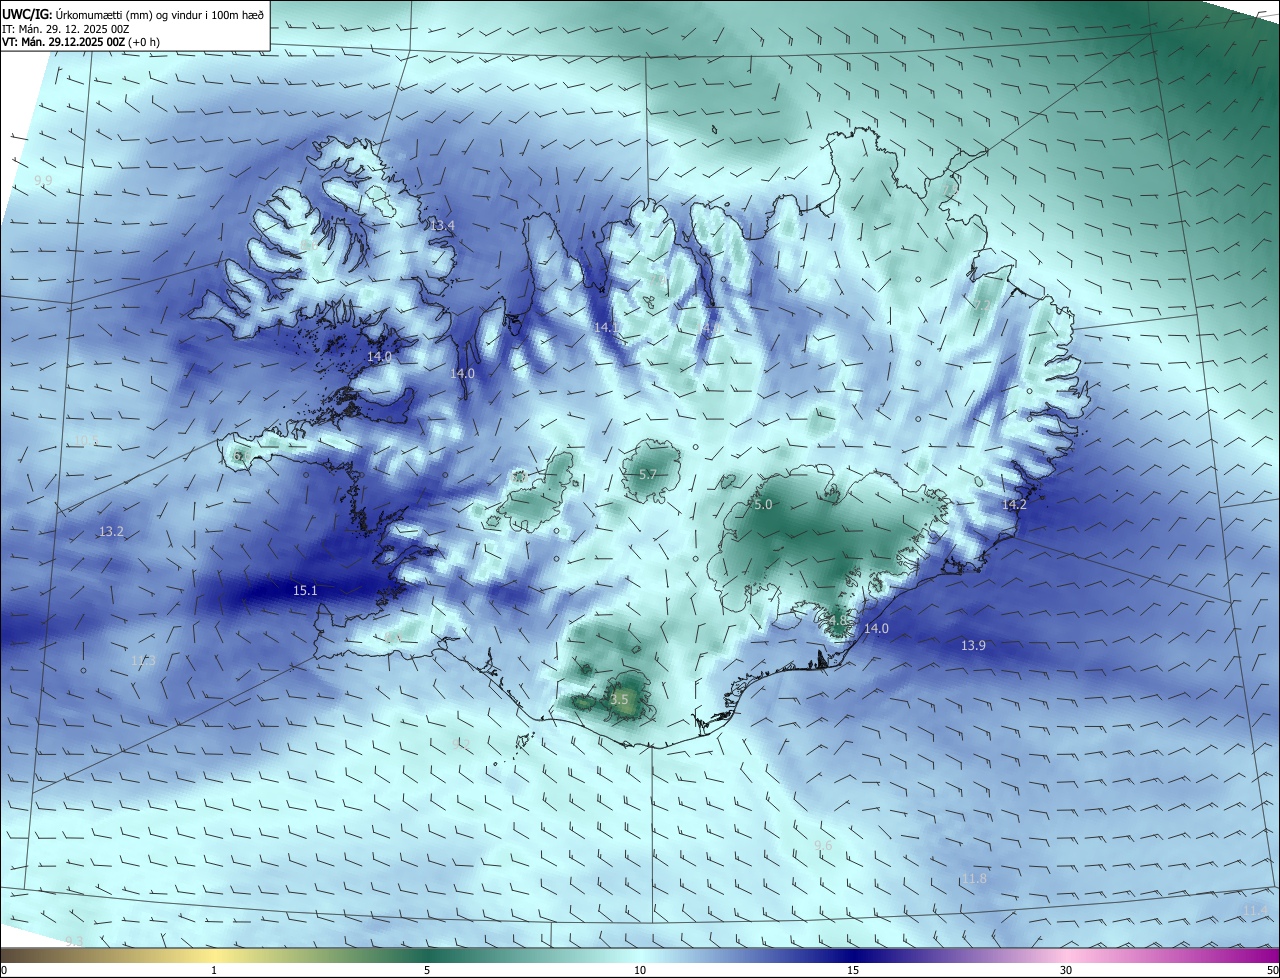The image size is (1280, 978).
Task: Click the '15' tick on the color scale
Action: pyautogui.click(x=853, y=971)
